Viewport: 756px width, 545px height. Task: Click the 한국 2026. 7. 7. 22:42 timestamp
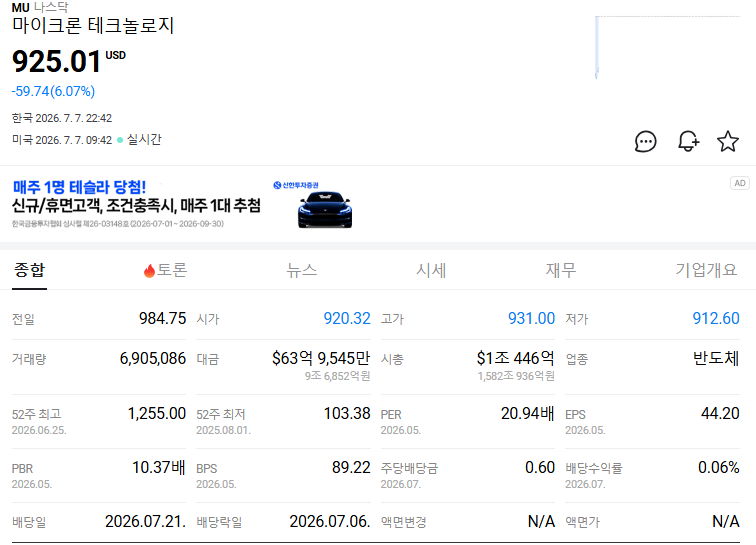point(62,118)
